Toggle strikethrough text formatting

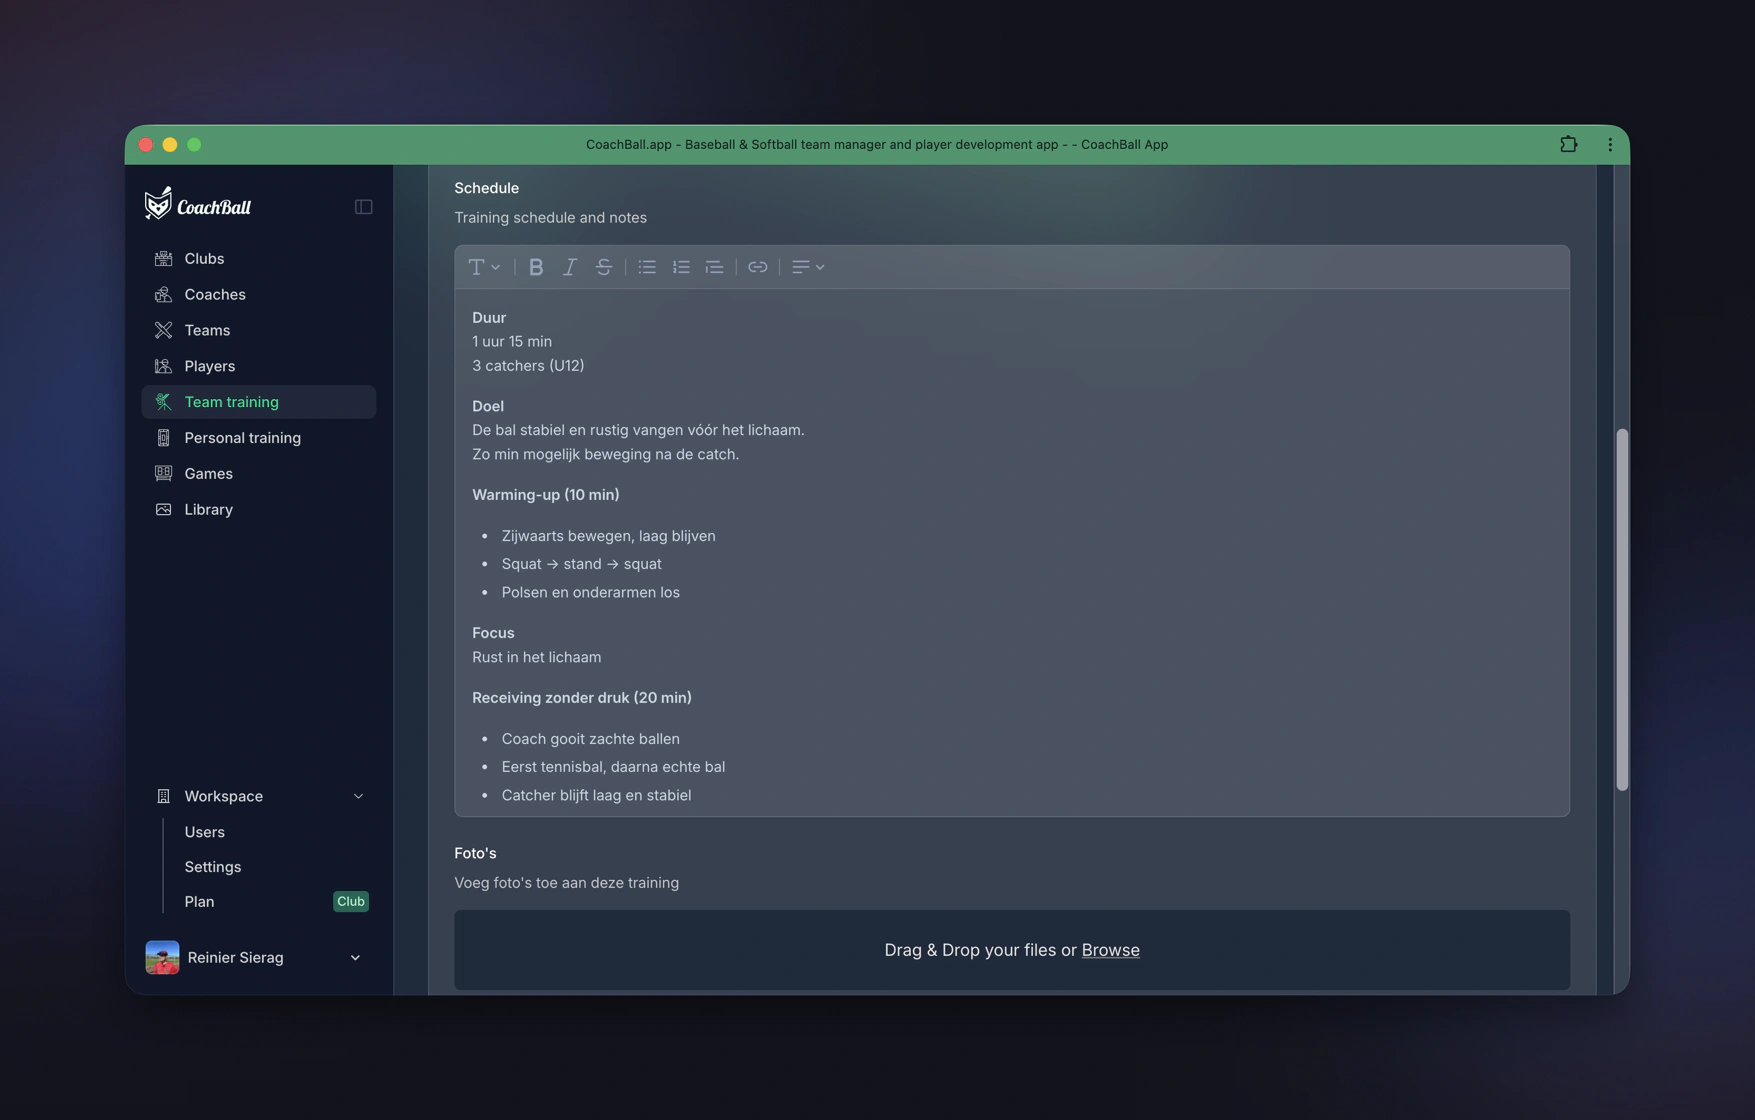pyautogui.click(x=603, y=267)
